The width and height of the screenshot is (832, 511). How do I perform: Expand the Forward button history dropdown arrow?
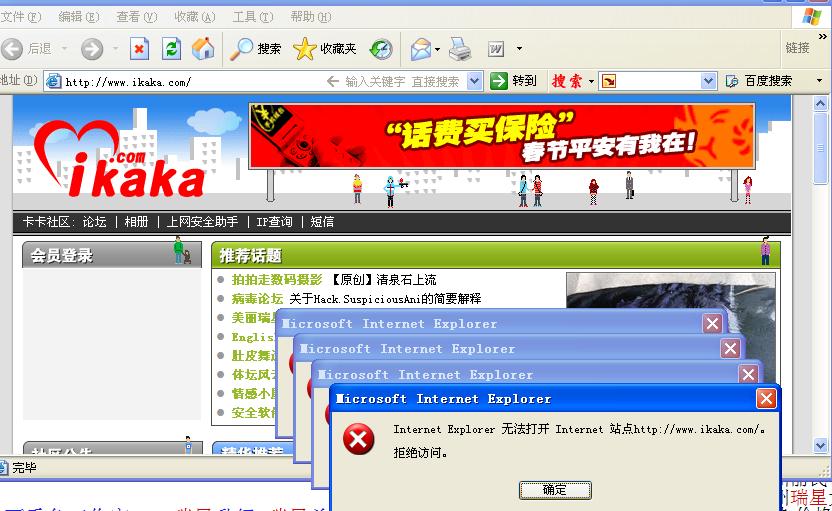click(x=115, y=49)
